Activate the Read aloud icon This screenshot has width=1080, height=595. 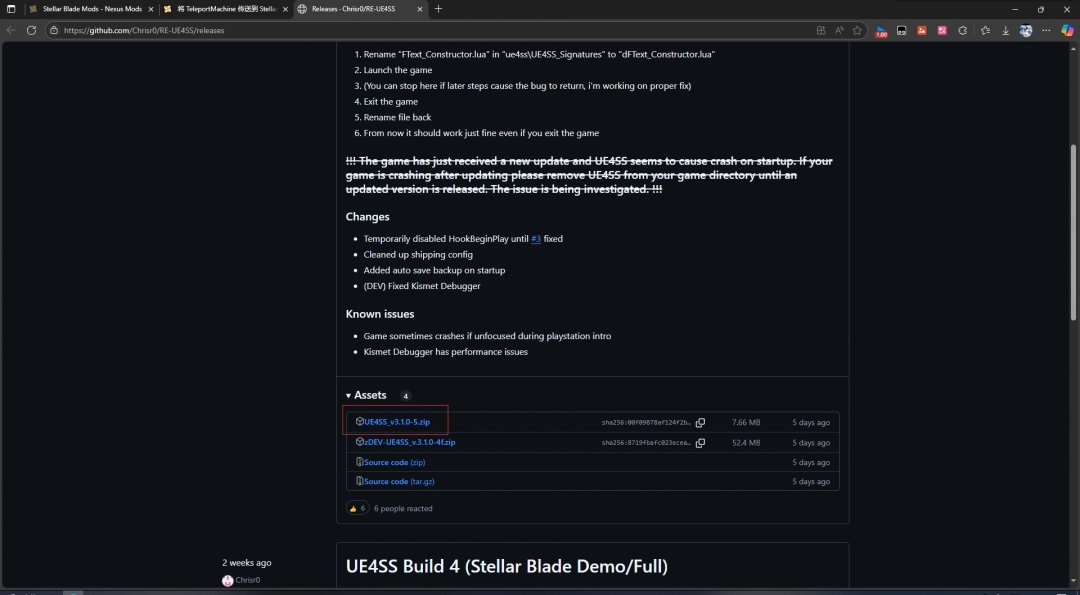839,30
